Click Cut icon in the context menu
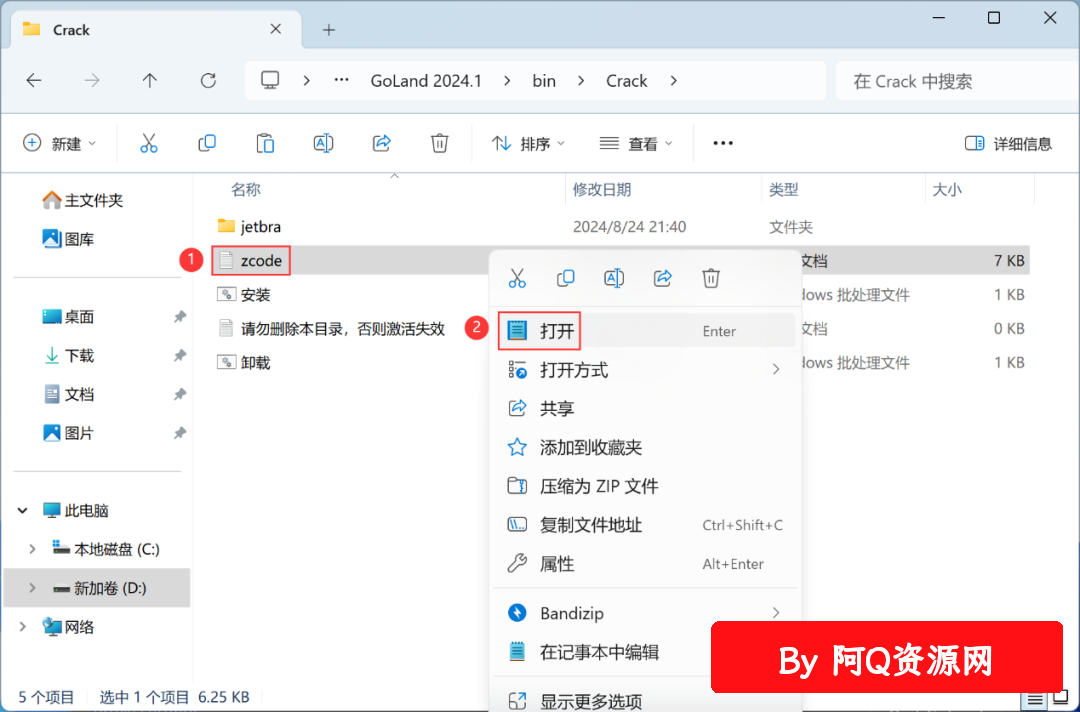 (517, 278)
